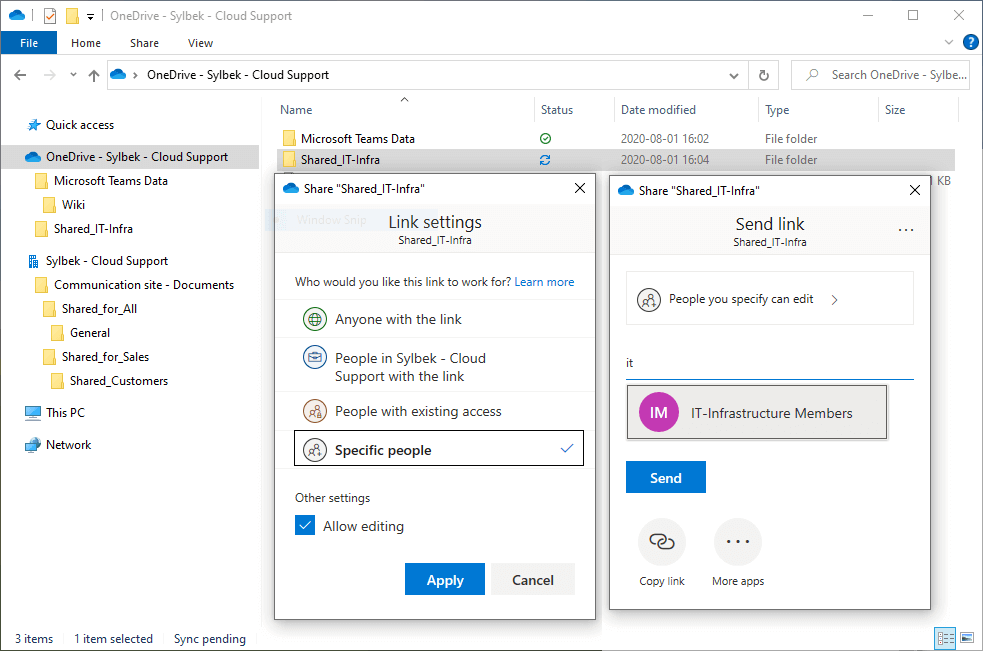Select Shared_Customers folder in tree
Image resolution: width=983 pixels, height=651 pixels.
118,381
